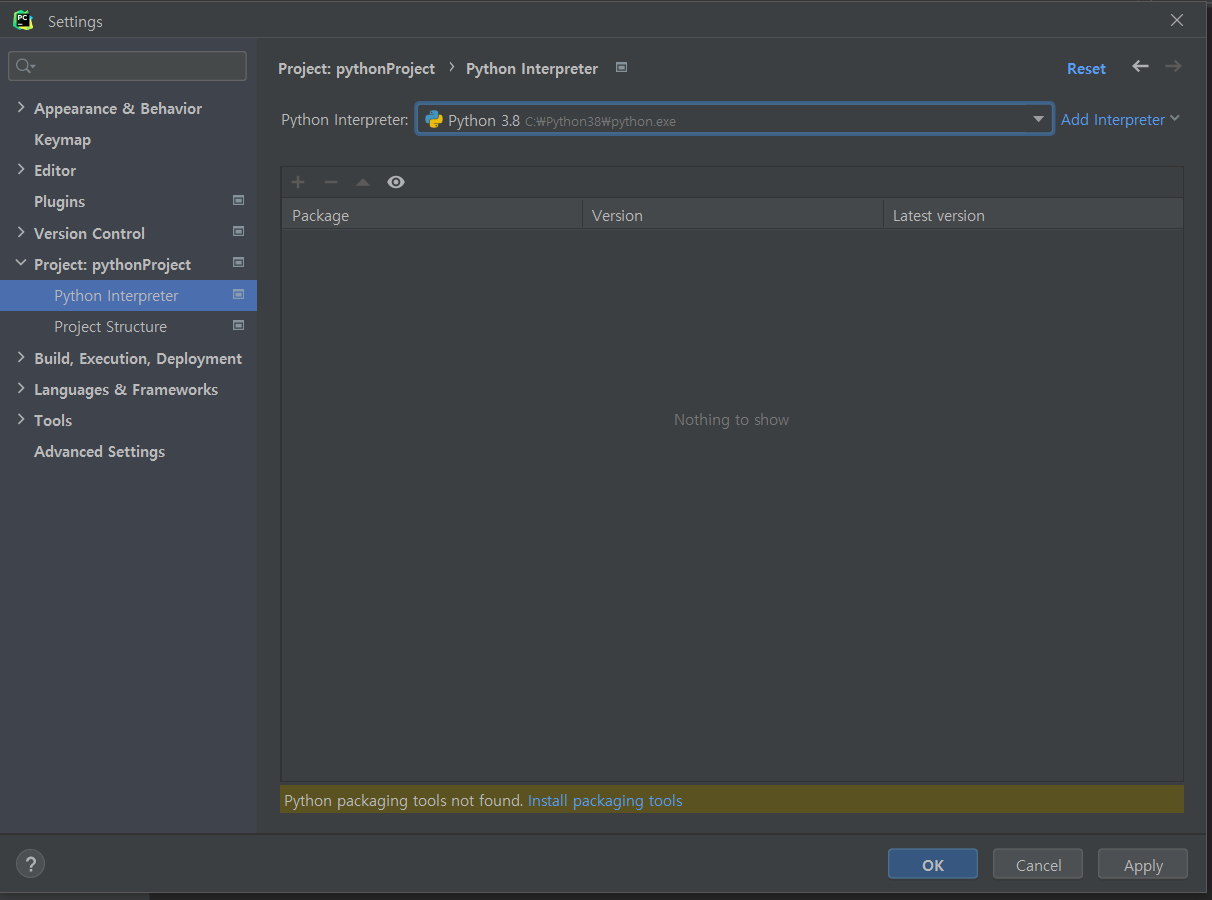This screenshot has height=900, width=1212.
Task: Expand the Appearance & Behavior section
Action: [x=21, y=107]
